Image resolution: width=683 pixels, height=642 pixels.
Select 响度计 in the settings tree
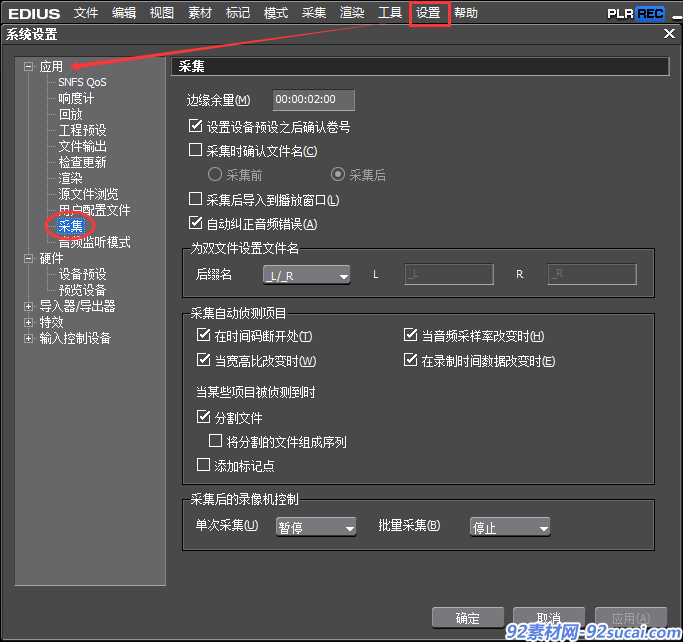[76, 98]
